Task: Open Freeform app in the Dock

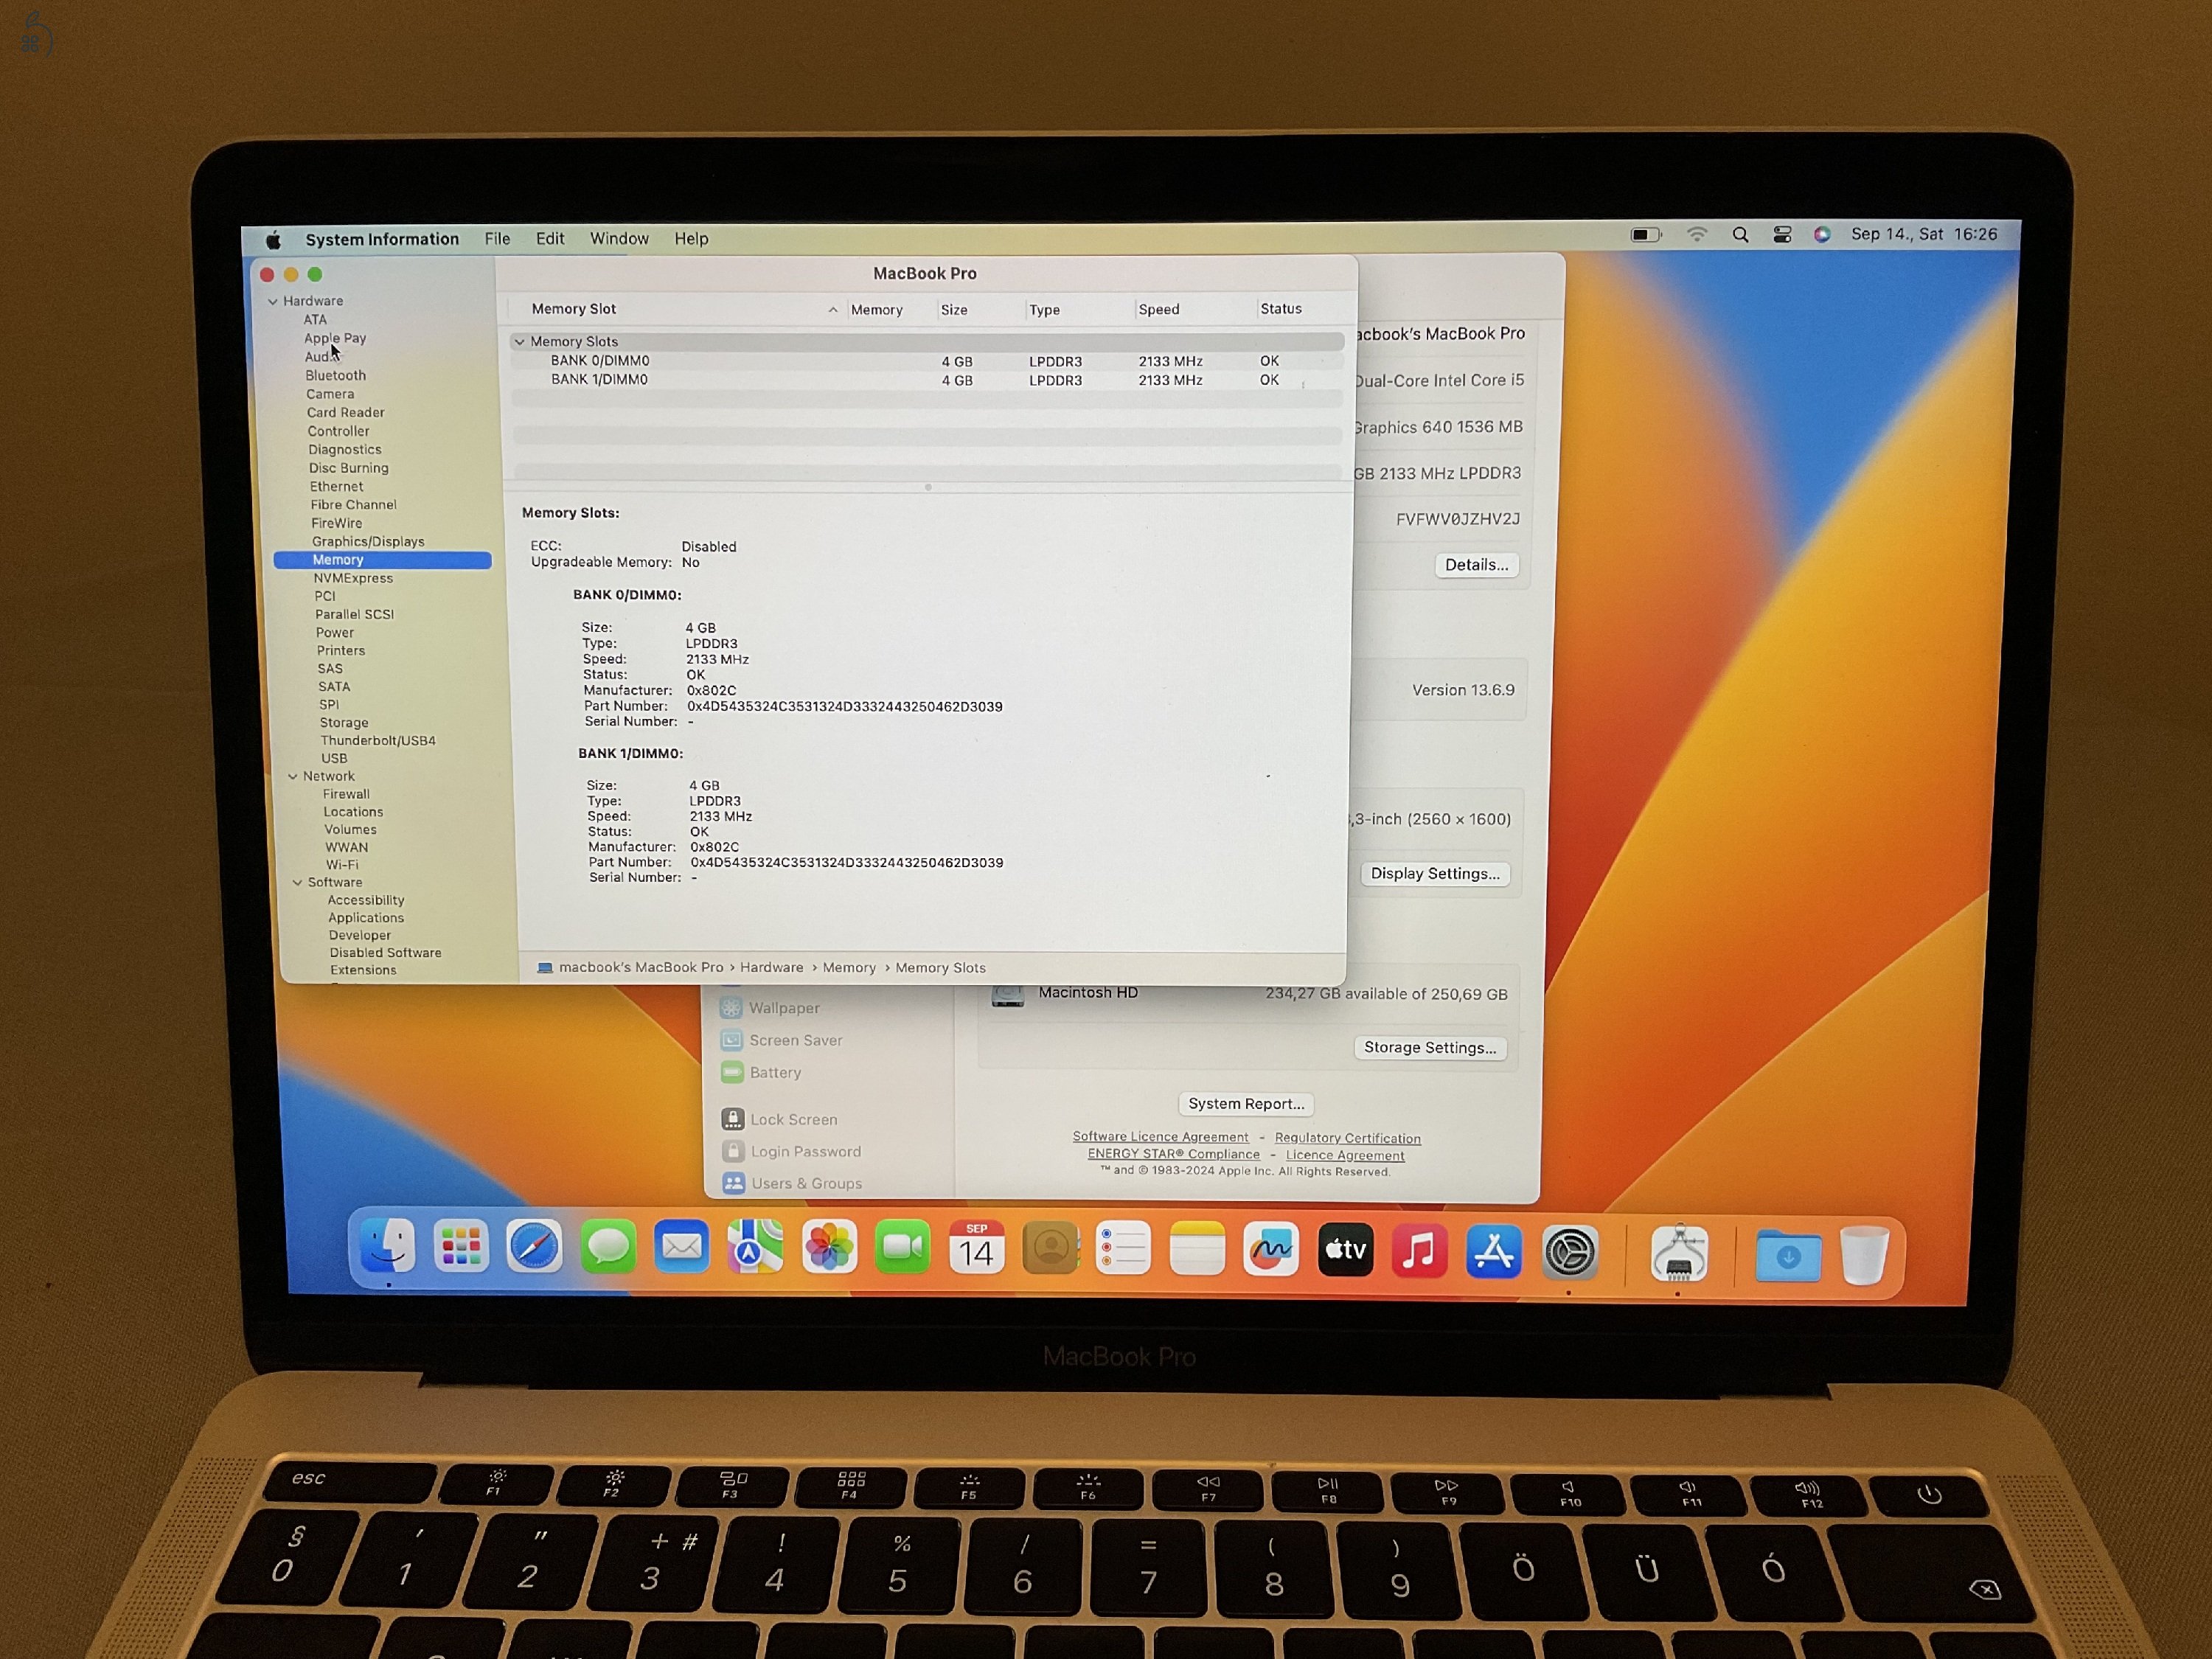Action: (x=1271, y=1249)
